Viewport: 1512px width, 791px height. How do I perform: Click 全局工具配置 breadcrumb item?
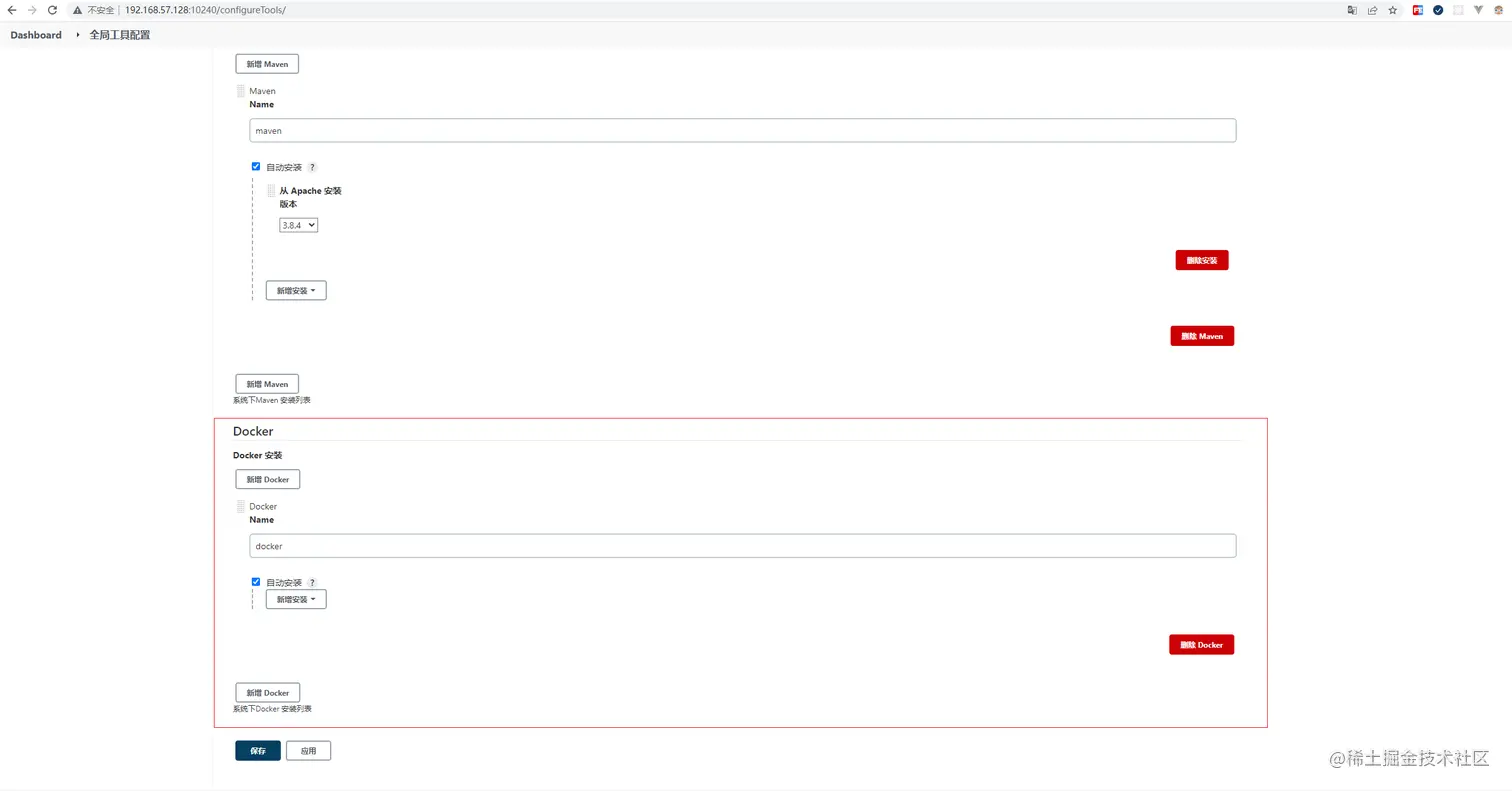(120, 35)
